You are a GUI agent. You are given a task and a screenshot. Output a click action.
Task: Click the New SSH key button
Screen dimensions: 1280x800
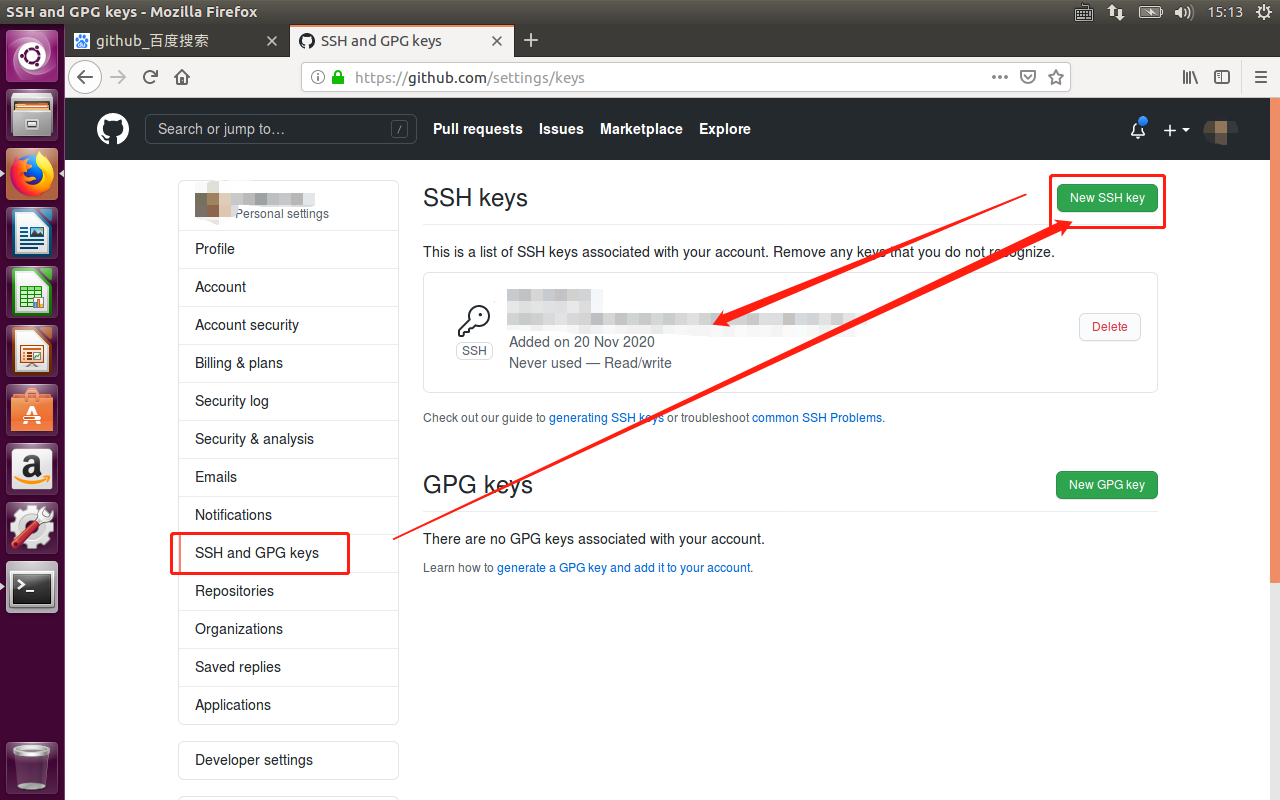pos(1107,198)
